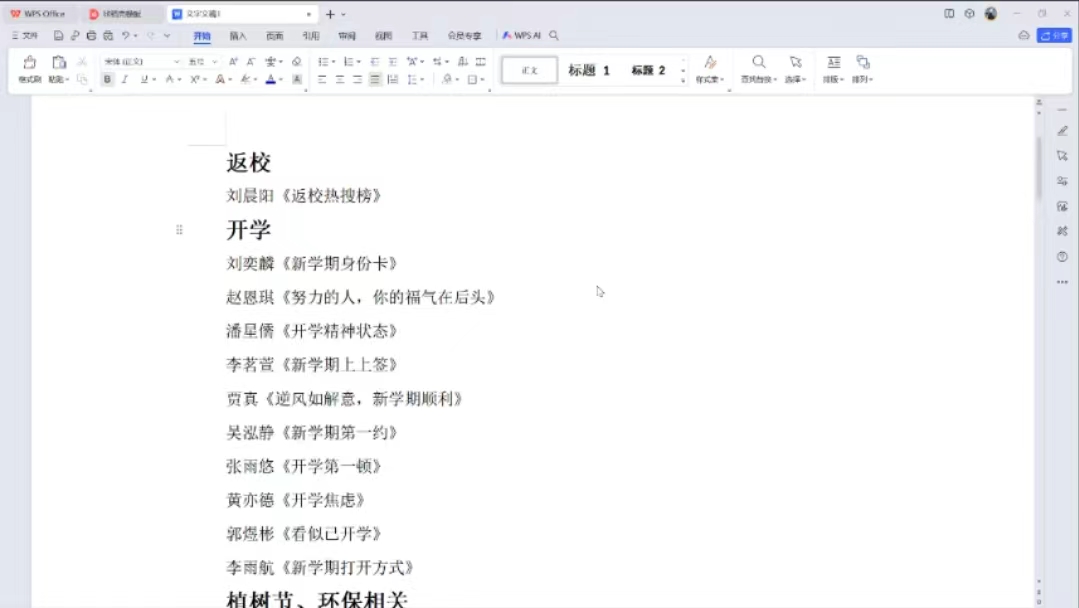Viewport: 1079px width, 608px height.
Task: Apply the 标题 1 heading style
Action: tap(589, 70)
